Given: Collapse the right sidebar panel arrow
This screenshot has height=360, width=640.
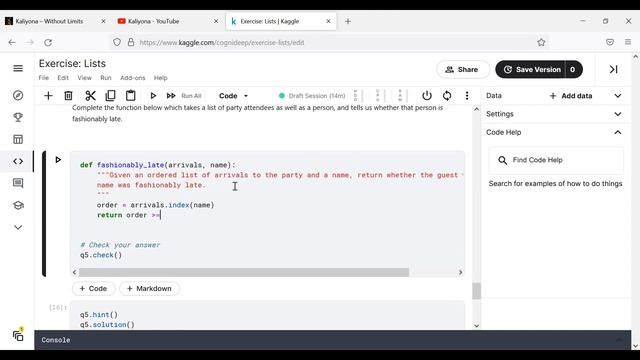Looking at the screenshot, I should [613, 69].
